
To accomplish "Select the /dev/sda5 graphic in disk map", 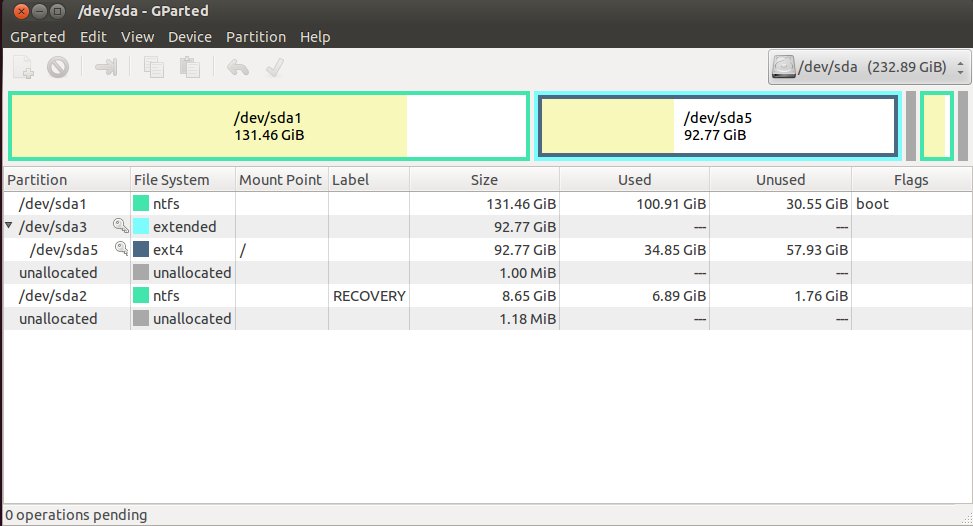I will 718,127.
